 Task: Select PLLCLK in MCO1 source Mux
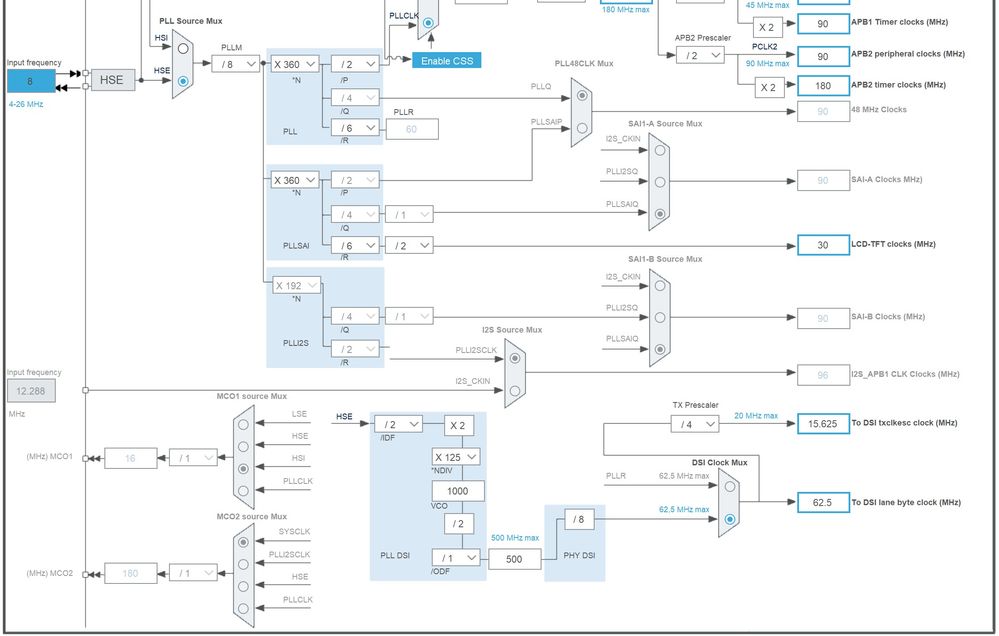point(243,491)
